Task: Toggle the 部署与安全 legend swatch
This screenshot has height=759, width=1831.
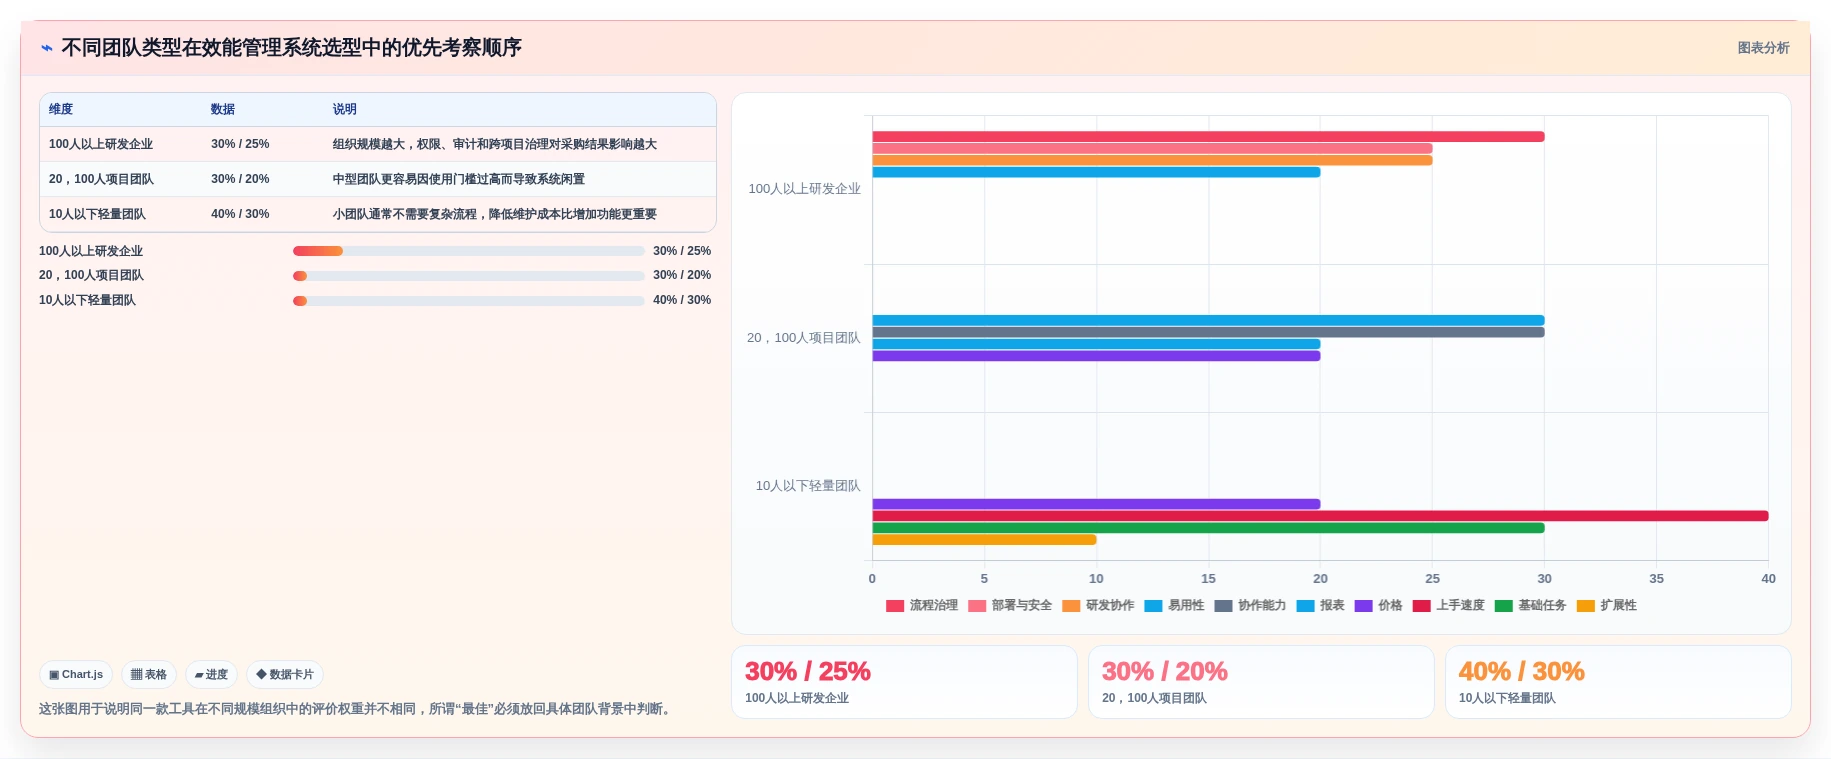Action: 977,606
